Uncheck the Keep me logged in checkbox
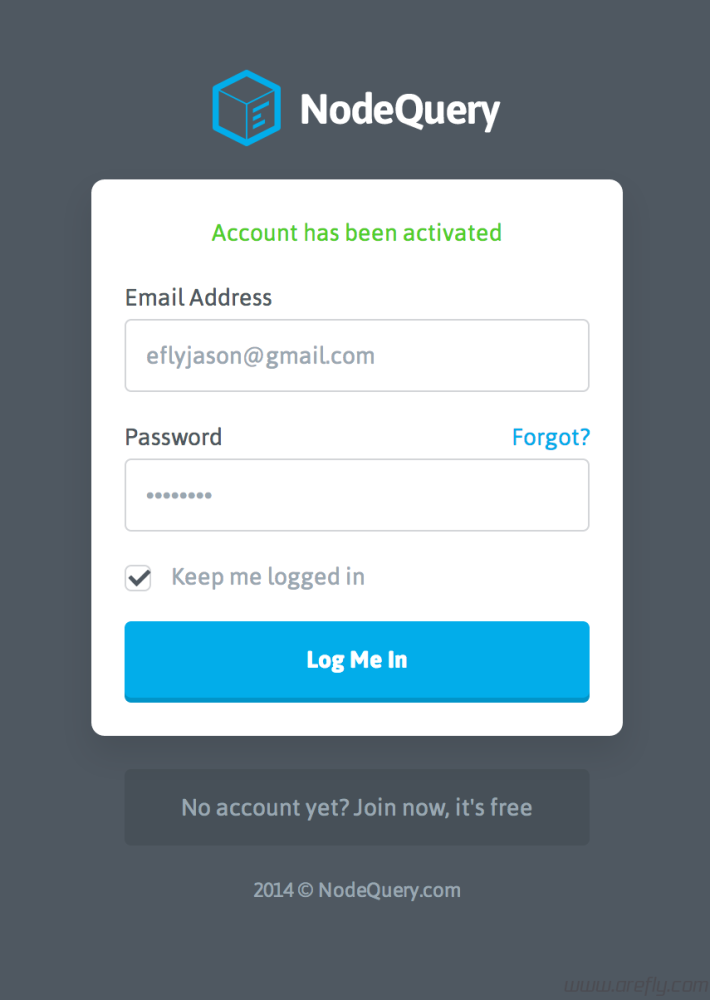Viewport: 710px width, 1000px height. 138,578
